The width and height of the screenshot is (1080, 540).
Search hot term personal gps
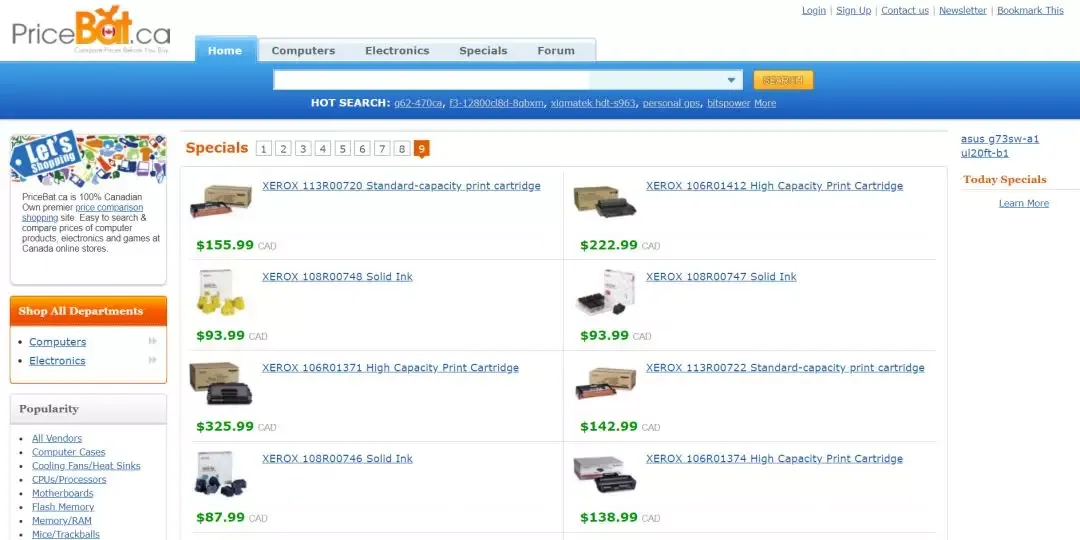(x=671, y=103)
